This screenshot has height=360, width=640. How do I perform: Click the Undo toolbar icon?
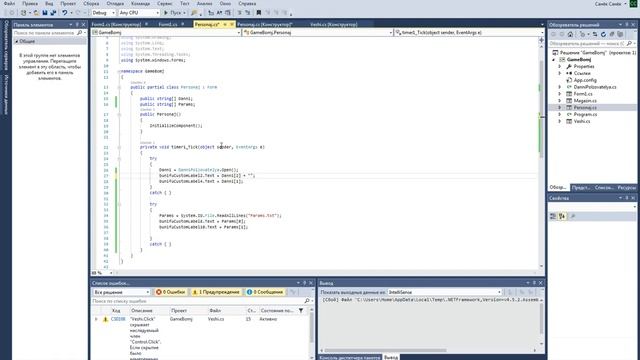[x=64, y=13]
